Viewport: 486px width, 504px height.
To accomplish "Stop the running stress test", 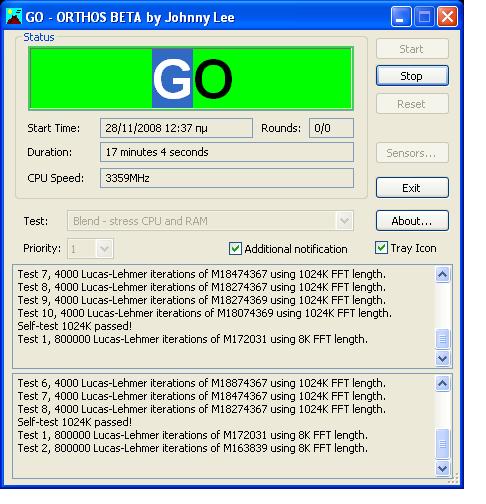I will pyautogui.click(x=412, y=76).
